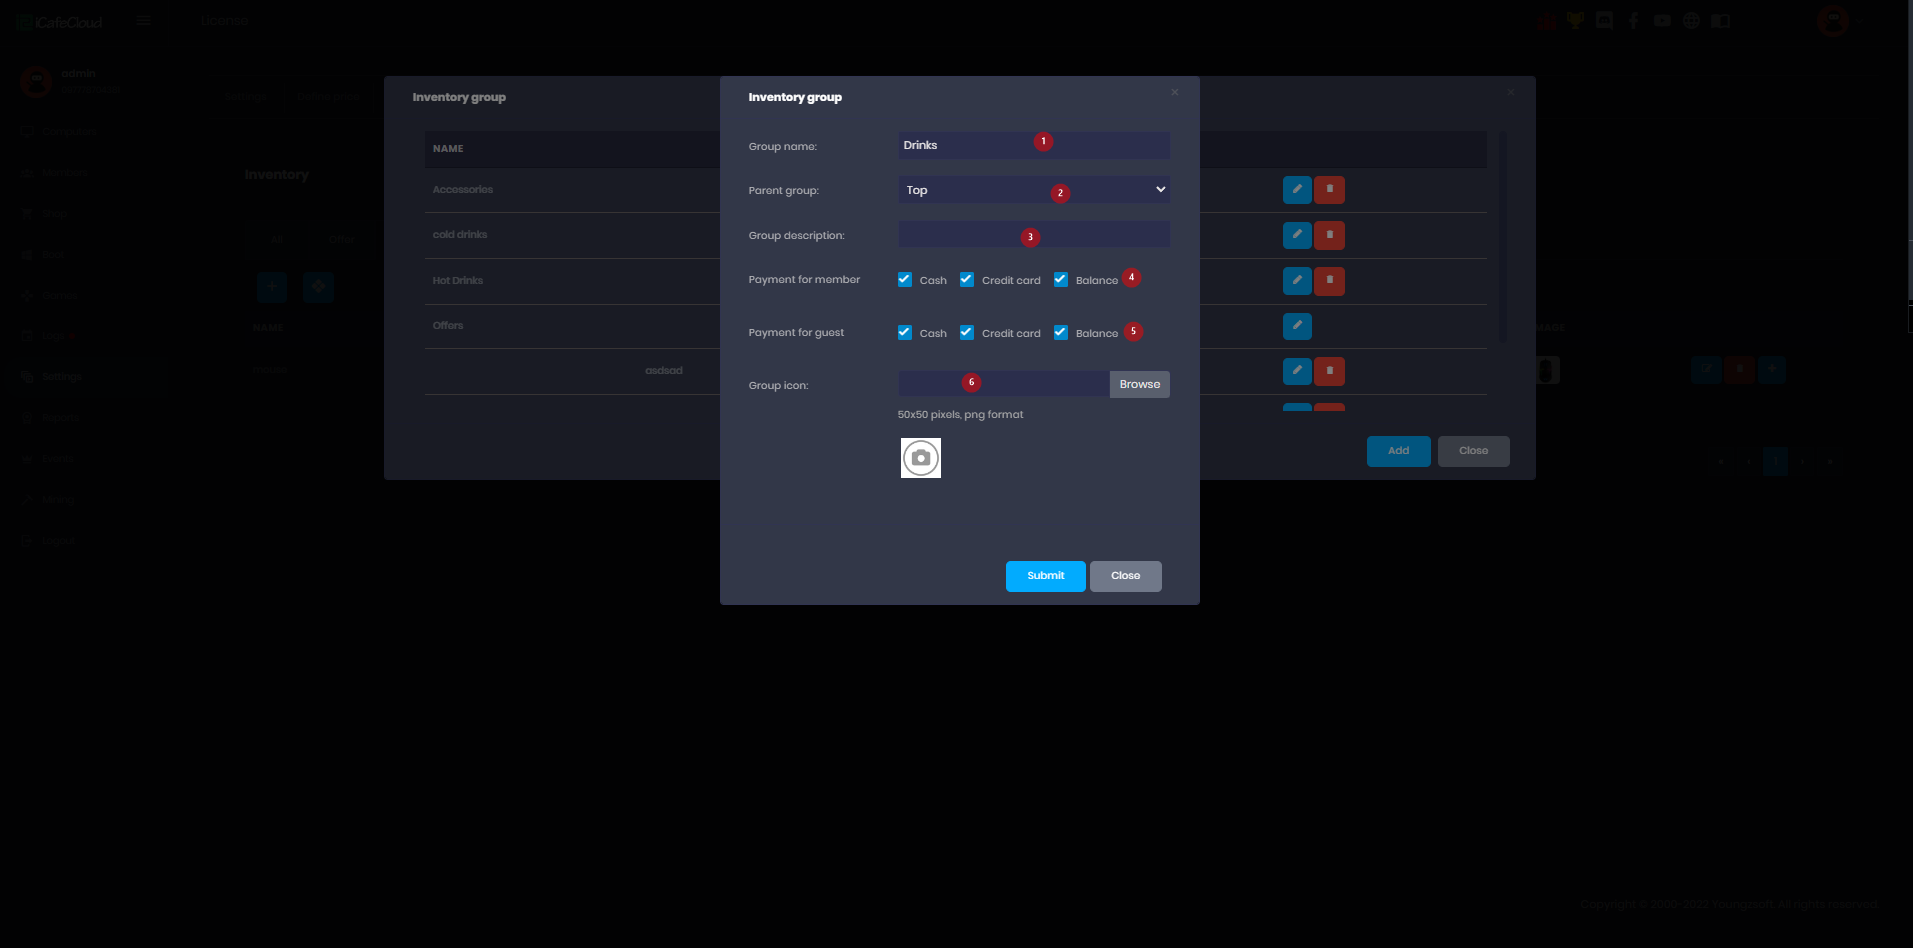
Task: Click the edit pencil for Hot Drinks row
Action: coord(1296,281)
